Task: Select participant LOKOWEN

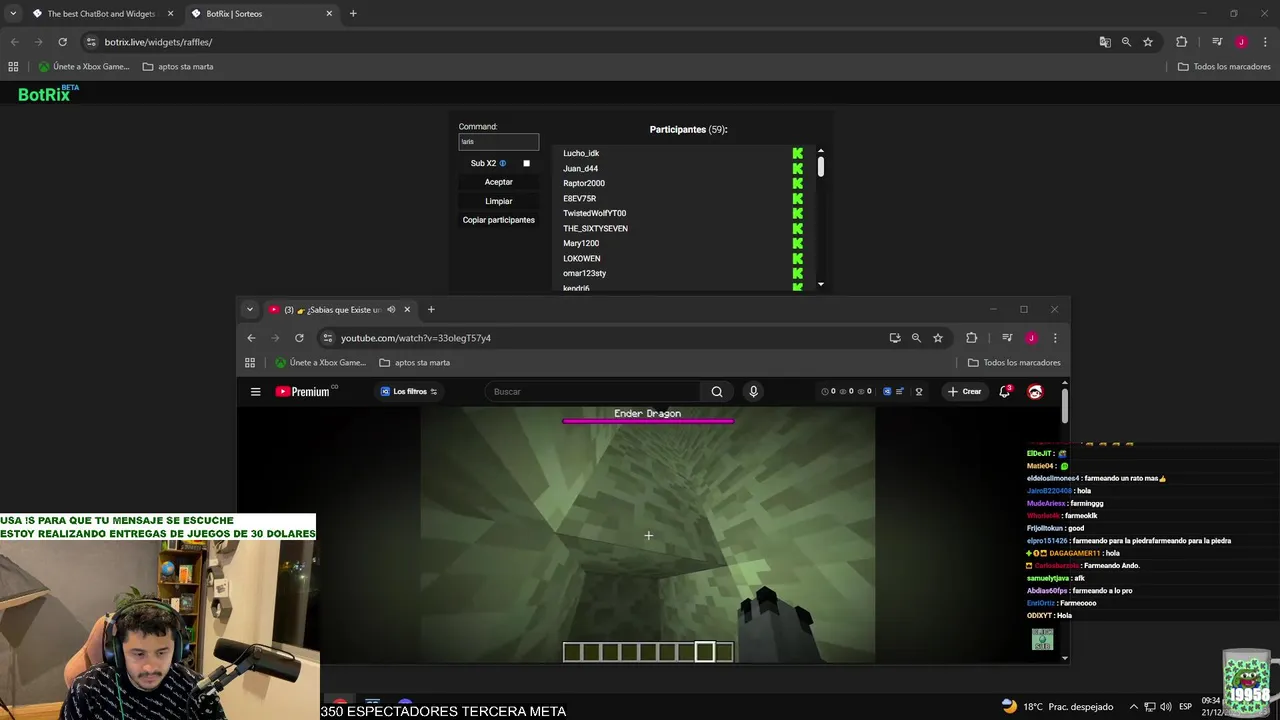Action: point(582,258)
